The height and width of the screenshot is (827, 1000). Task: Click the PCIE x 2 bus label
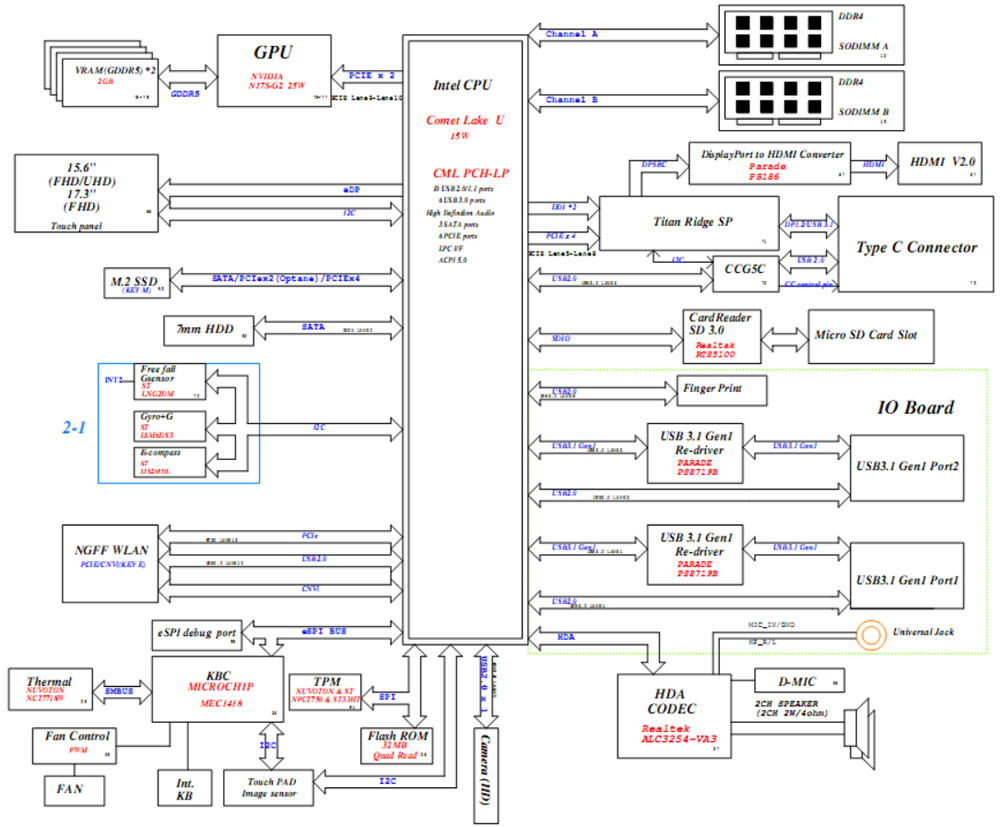[372, 75]
